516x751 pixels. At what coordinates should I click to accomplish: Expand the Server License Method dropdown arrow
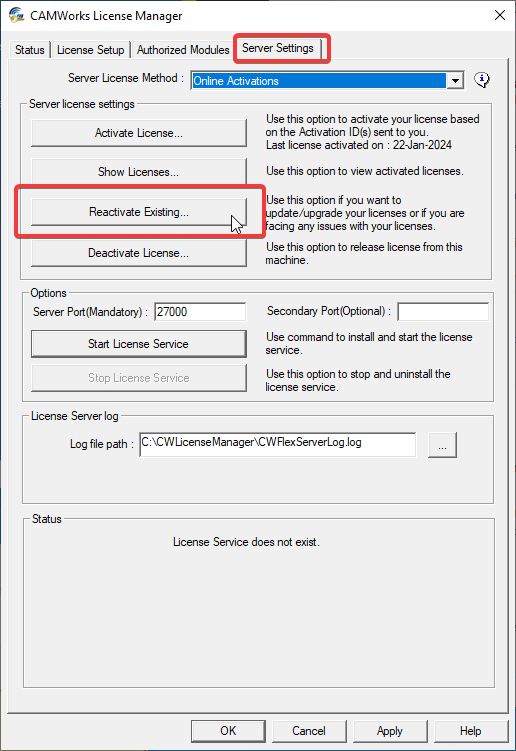pyautogui.click(x=455, y=80)
